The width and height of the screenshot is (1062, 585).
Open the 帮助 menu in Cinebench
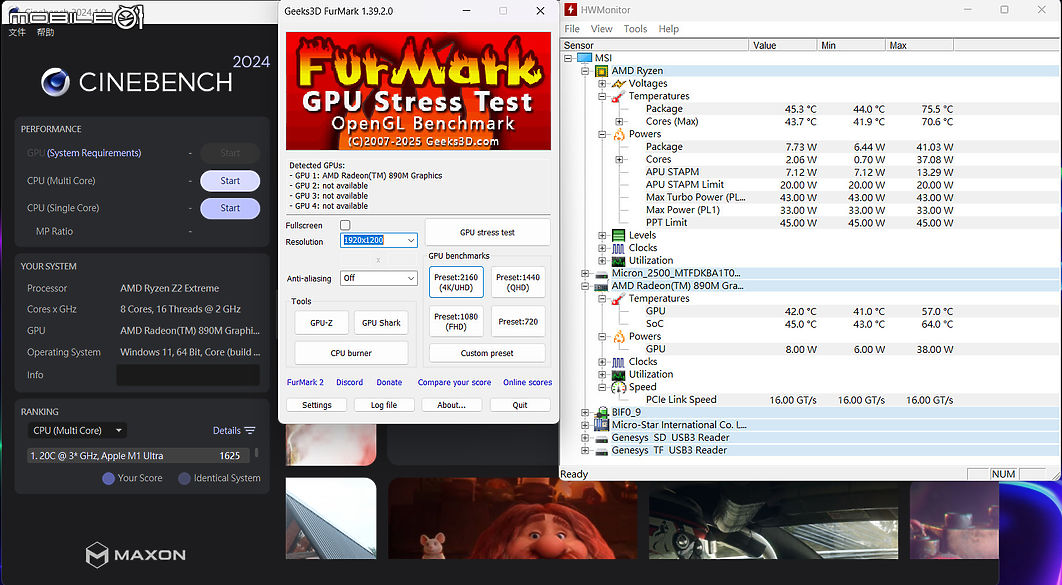[x=45, y=32]
